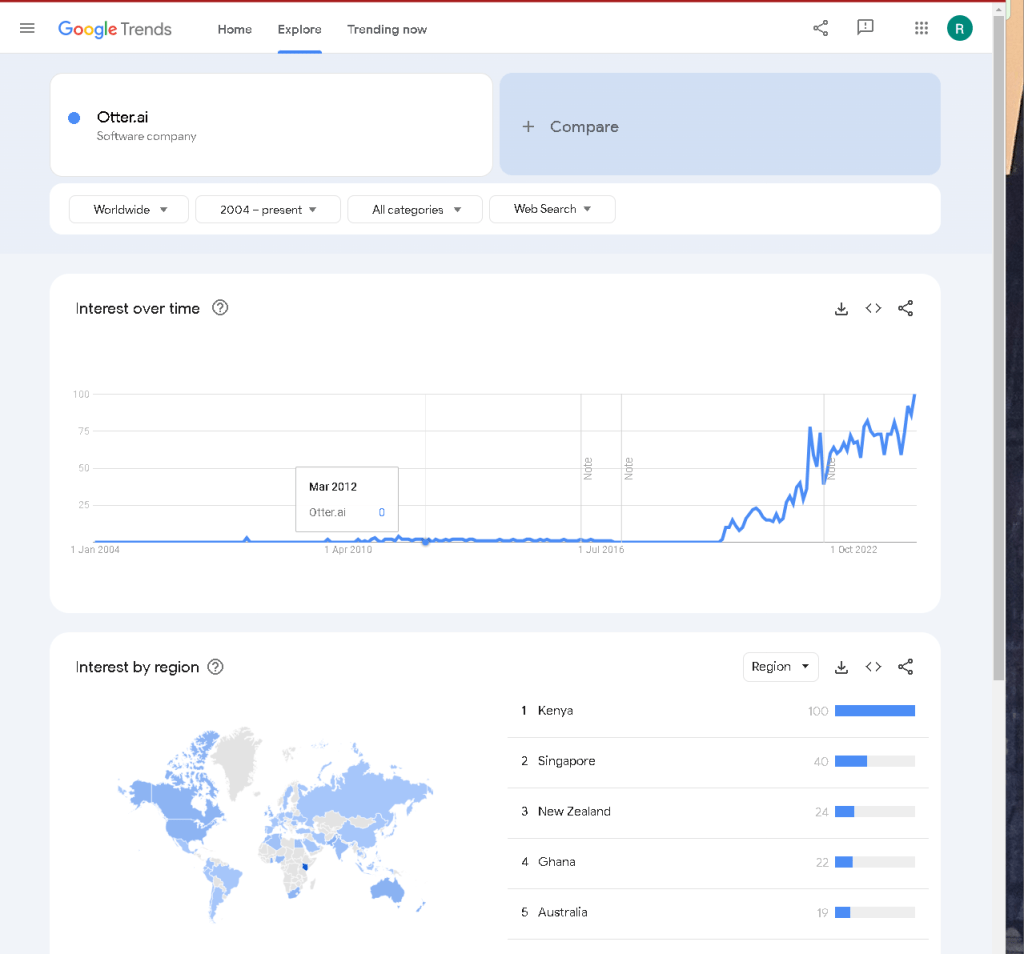
Task: Select the Explore tab
Action: [x=299, y=29]
